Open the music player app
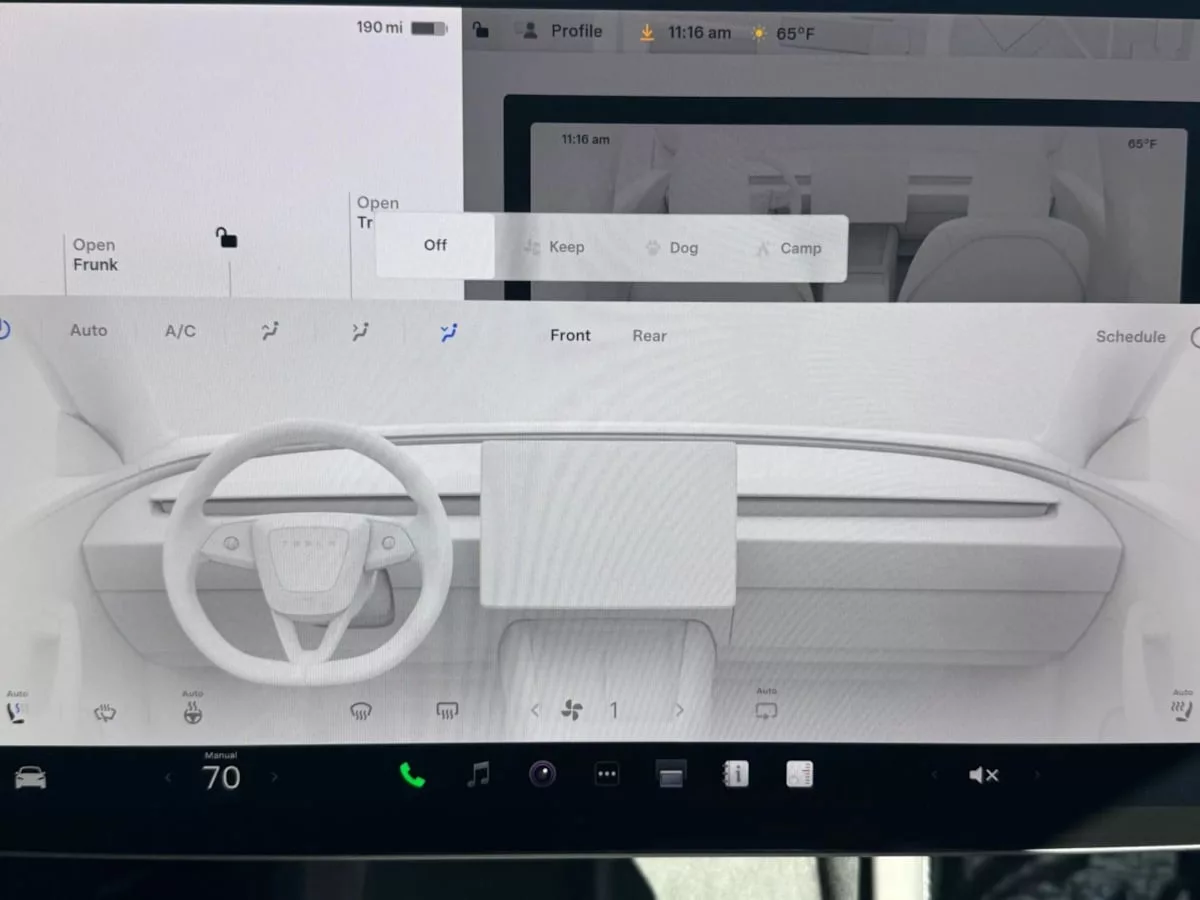This screenshot has height=900, width=1200. [479, 774]
